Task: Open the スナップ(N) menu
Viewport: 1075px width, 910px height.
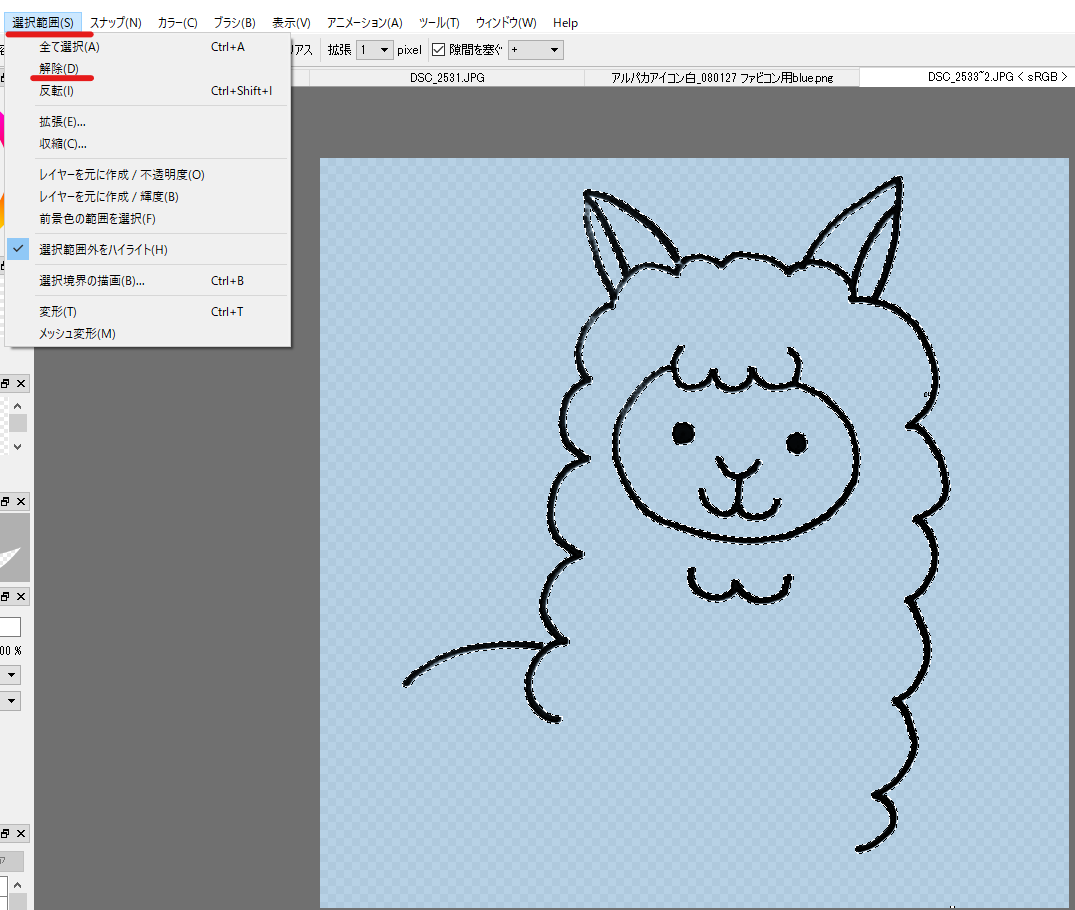Action: coord(116,23)
